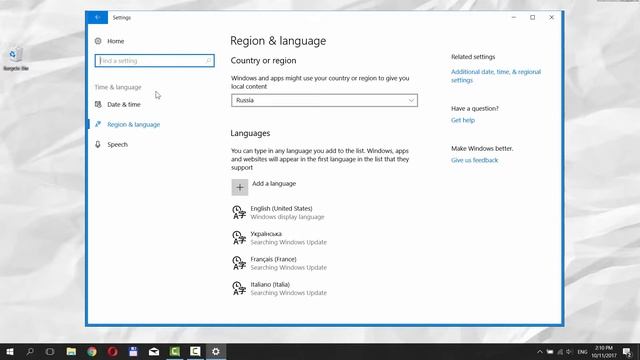Click the plus icon to add a language

click(x=240, y=187)
